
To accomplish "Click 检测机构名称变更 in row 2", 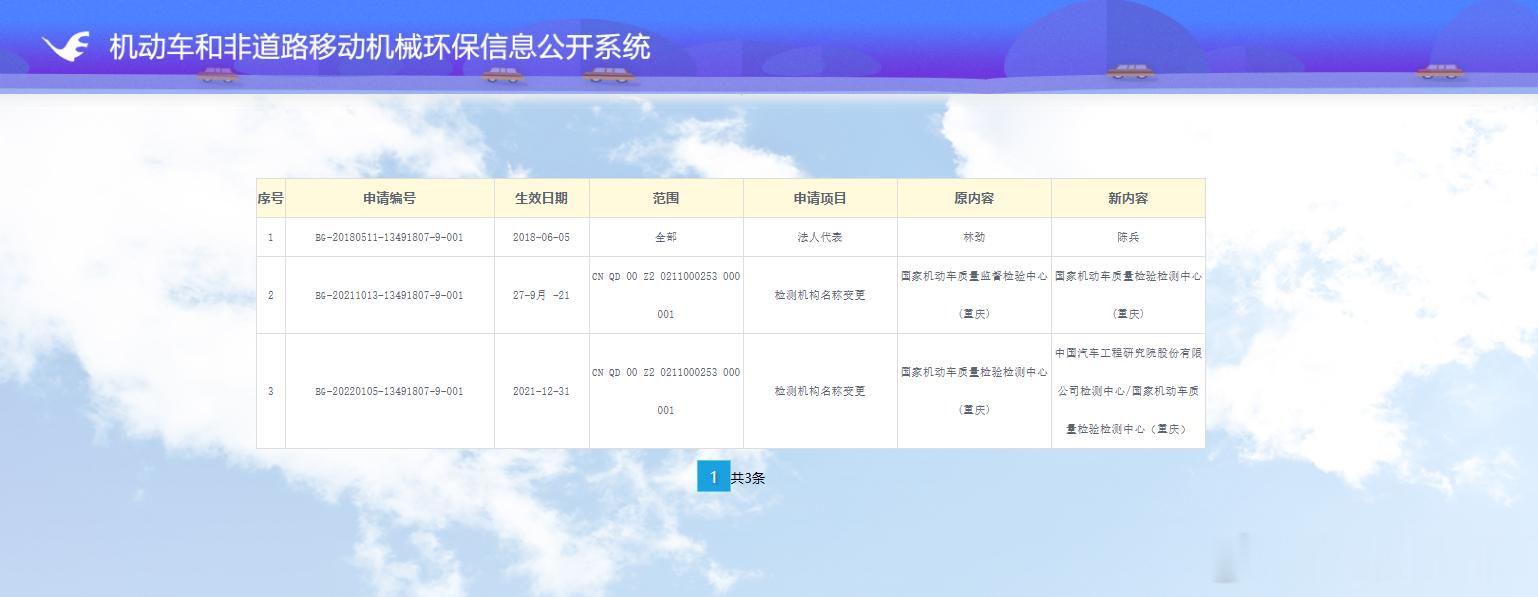I will pyautogui.click(x=820, y=296).
